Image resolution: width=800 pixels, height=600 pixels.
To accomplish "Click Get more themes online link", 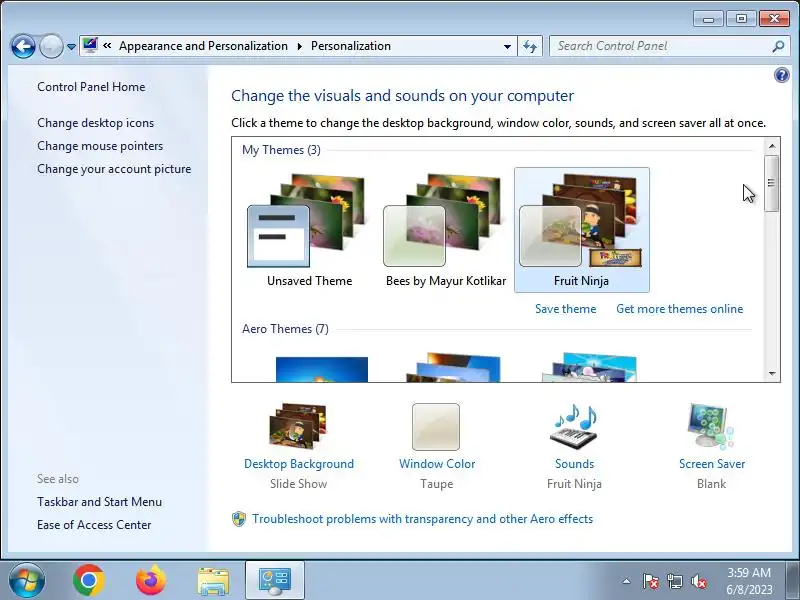I will click(x=680, y=309).
